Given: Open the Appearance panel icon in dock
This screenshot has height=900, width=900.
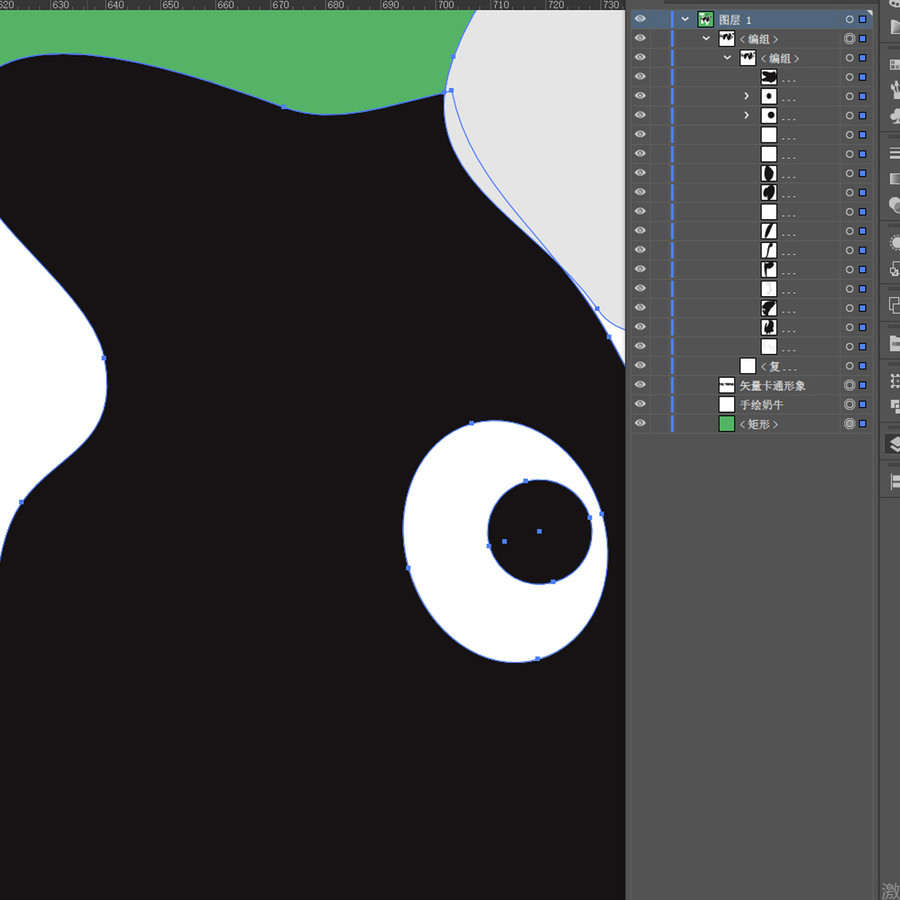Looking at the screenshot, I should (x=894, y=242).
